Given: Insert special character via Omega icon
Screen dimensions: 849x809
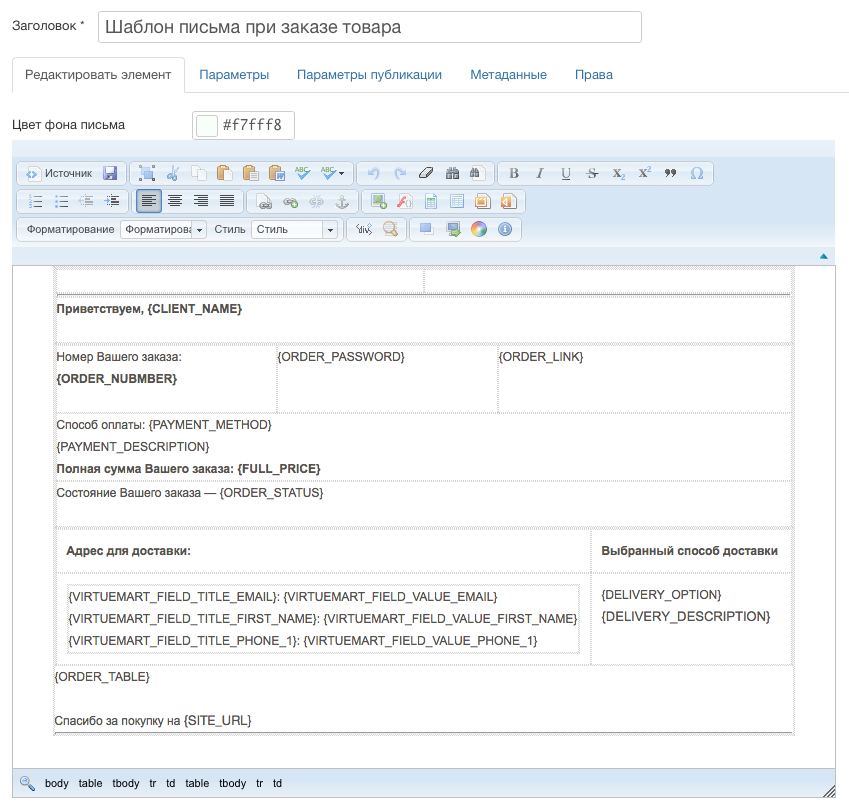Looking at the screenshot, I should pyautogui.click(x=697, y=173).
